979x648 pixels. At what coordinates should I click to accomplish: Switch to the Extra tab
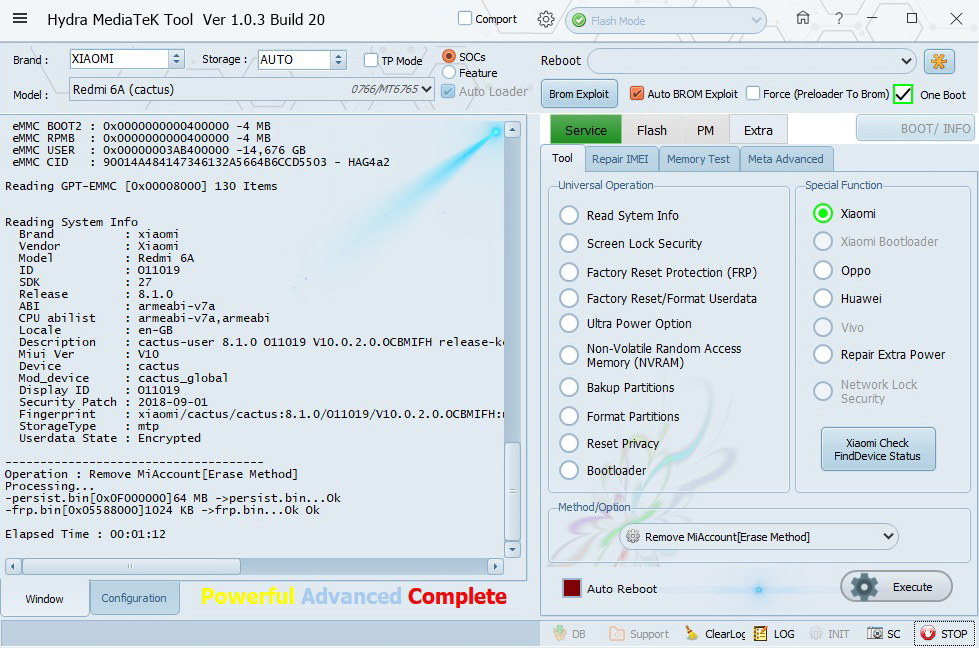[758, 130]
